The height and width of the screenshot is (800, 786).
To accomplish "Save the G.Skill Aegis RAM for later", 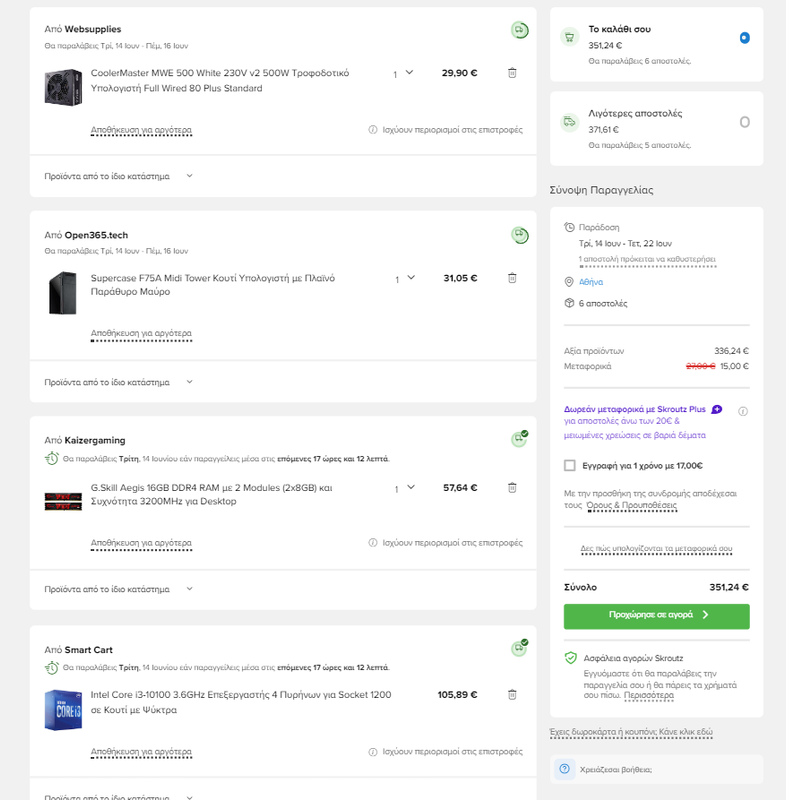I will click(141, 543).
